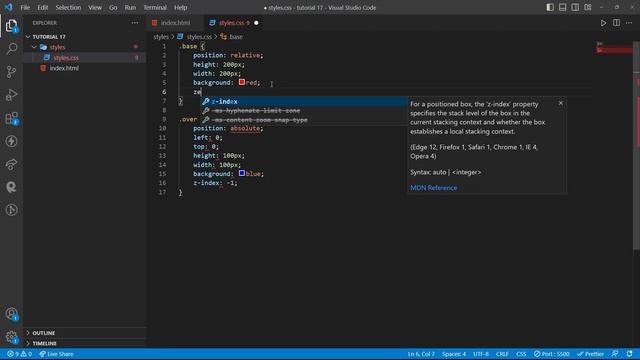Click the red color swatch
Image resolution: width=640 pixels, height=360 pixels.
(x=242, y=82)
